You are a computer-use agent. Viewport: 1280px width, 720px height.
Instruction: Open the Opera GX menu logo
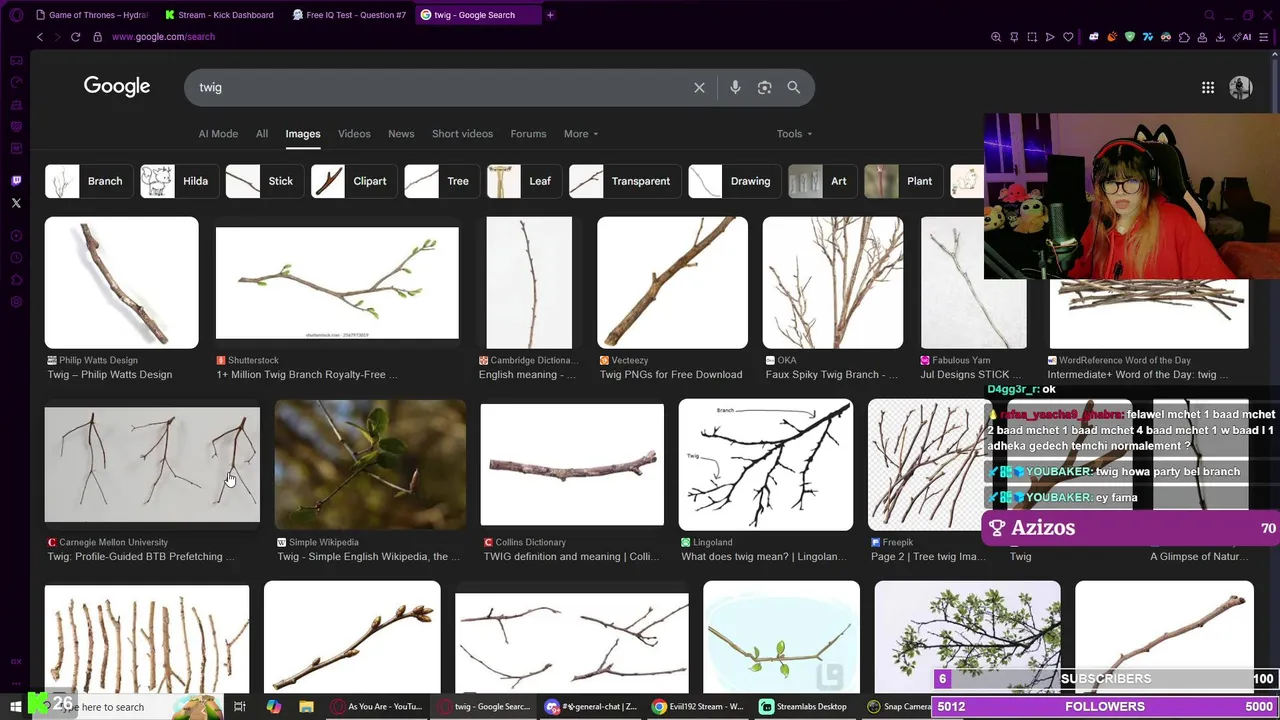(16, 15)
